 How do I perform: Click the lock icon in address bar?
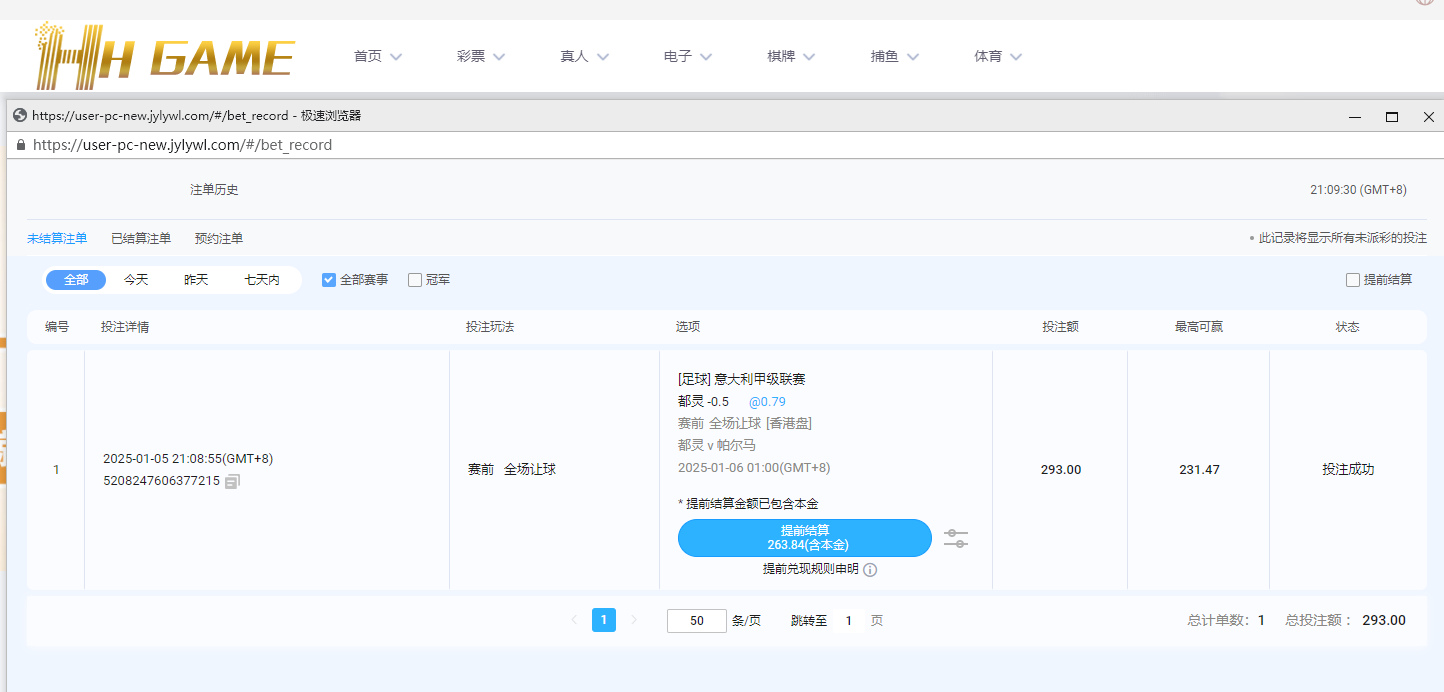tap(19, 145)
